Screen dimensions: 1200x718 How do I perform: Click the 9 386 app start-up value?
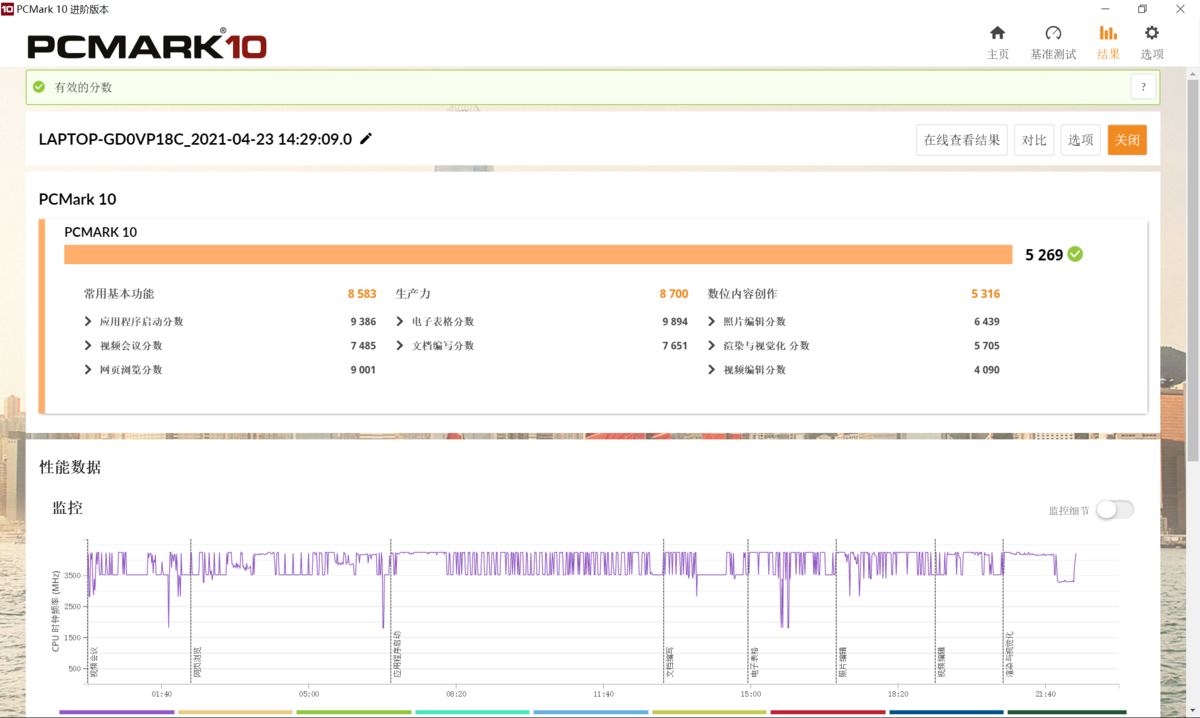click(x=363, y=322)
